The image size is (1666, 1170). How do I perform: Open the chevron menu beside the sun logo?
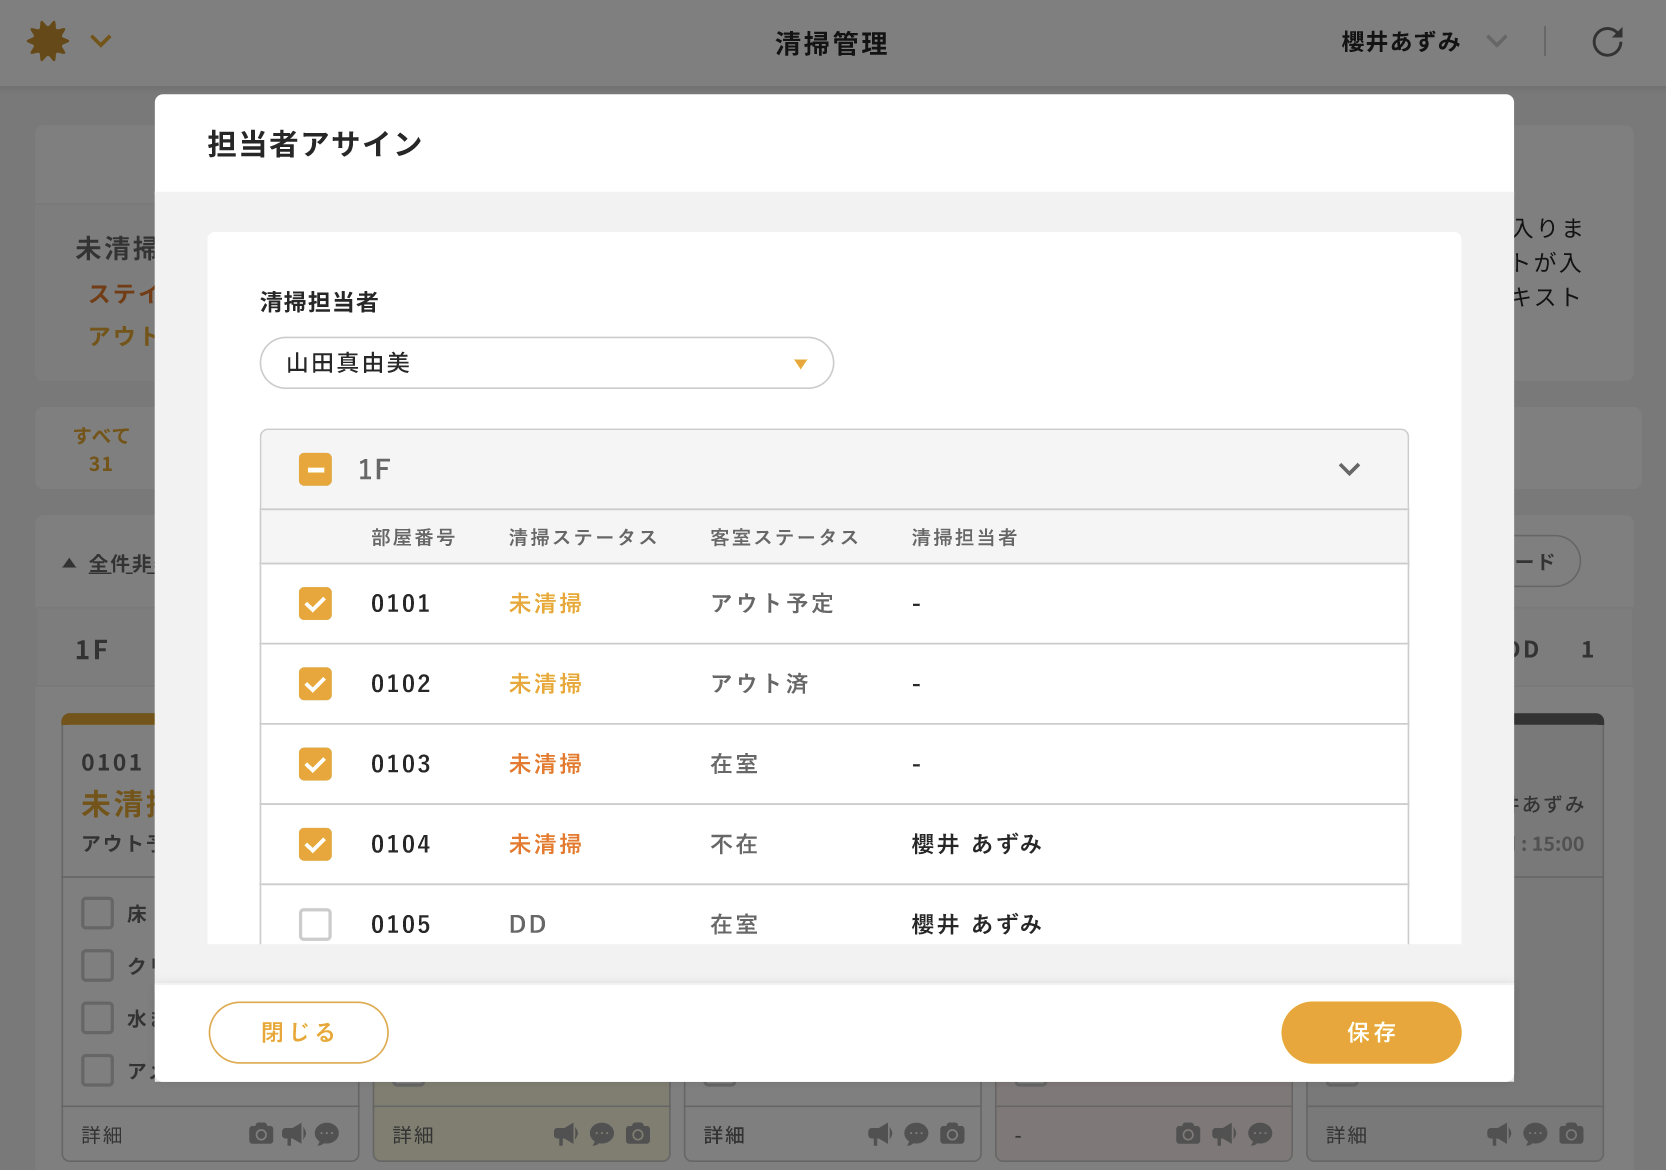pos(101,41)
